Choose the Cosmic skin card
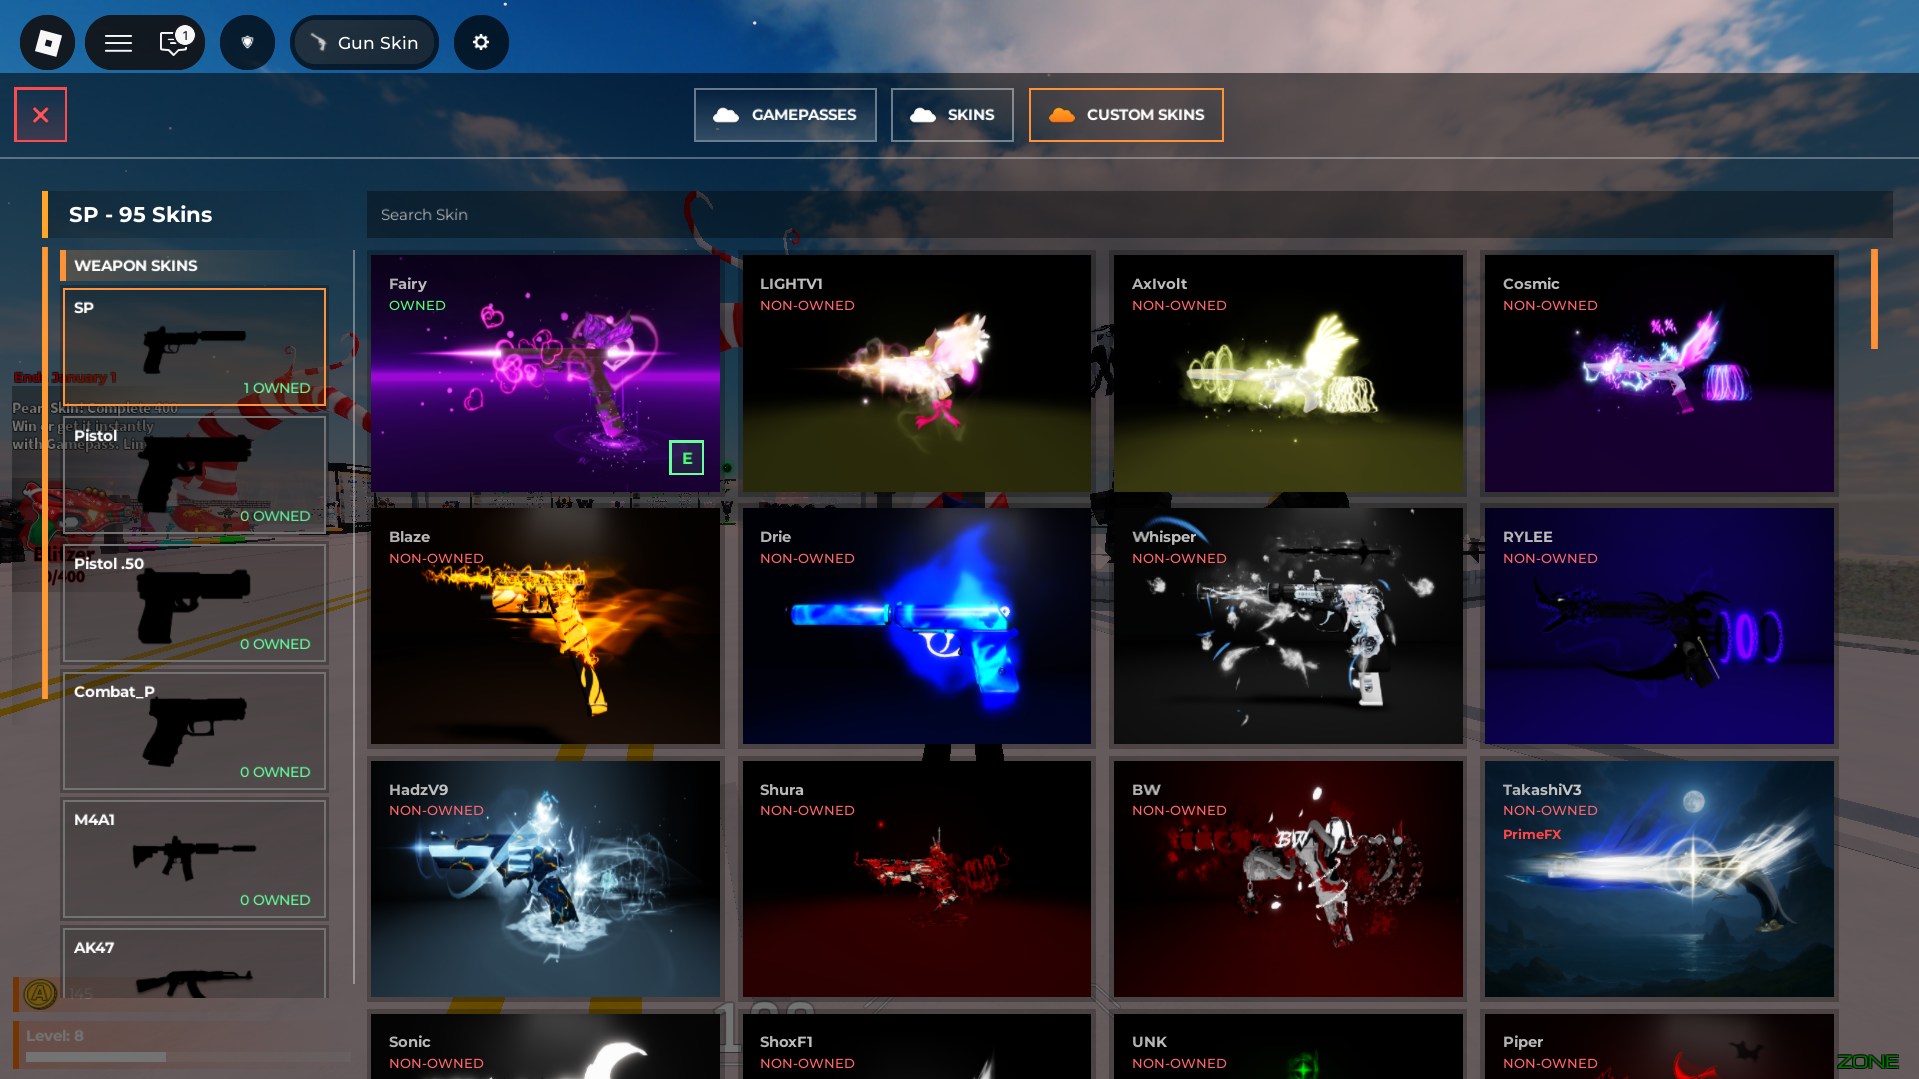1919x1079 pixels. (1659, 373)
